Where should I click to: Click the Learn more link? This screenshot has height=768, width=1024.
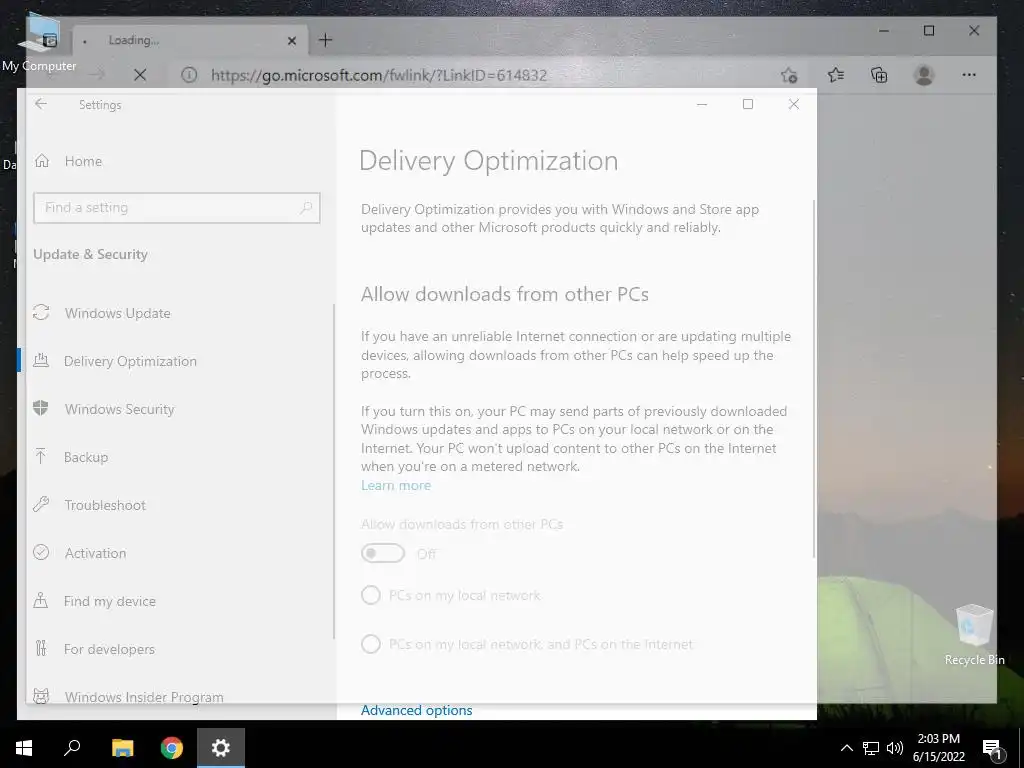tap(396, 485)
